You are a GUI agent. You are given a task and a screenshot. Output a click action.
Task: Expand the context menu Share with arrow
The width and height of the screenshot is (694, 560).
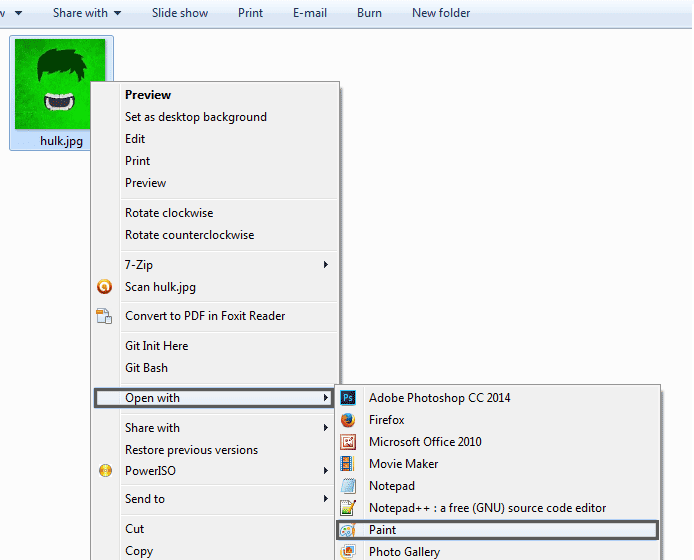(x=326, y=428)
